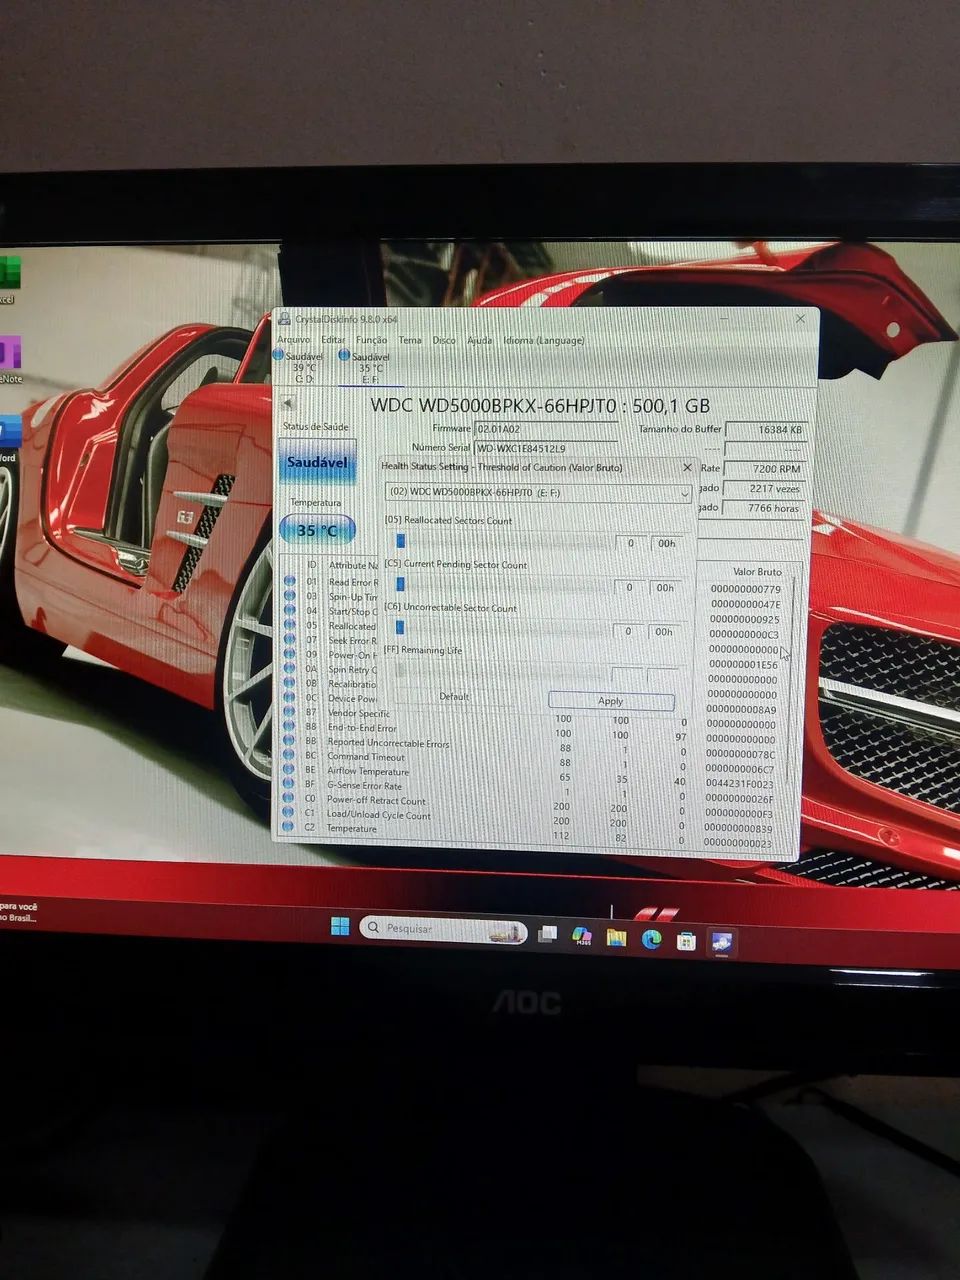
Task: Click CrystalDiskInfo icon on the taskbar
Action: (x=721, y=942)
